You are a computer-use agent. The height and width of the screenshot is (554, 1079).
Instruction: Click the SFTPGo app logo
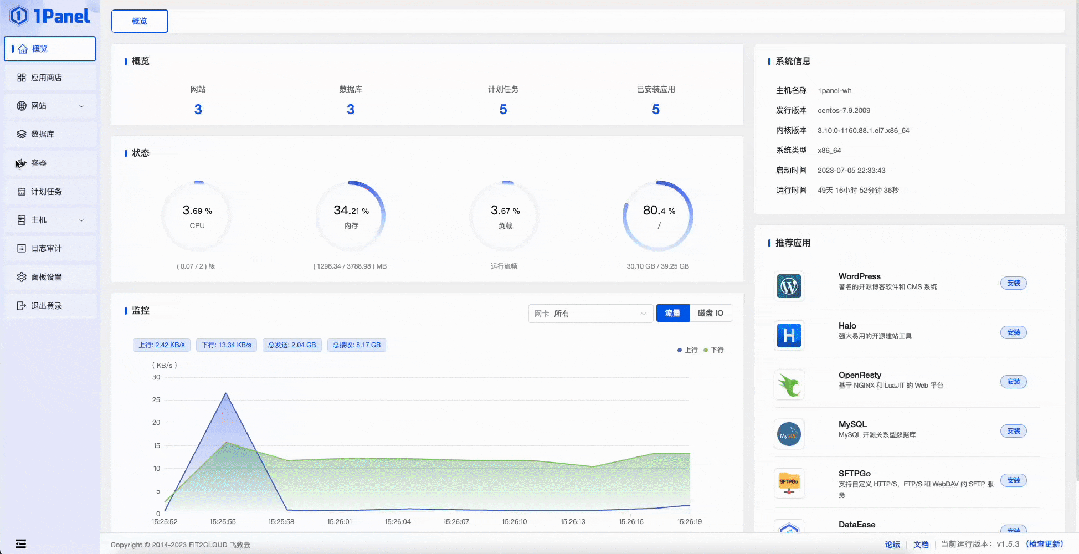(789, 483)
